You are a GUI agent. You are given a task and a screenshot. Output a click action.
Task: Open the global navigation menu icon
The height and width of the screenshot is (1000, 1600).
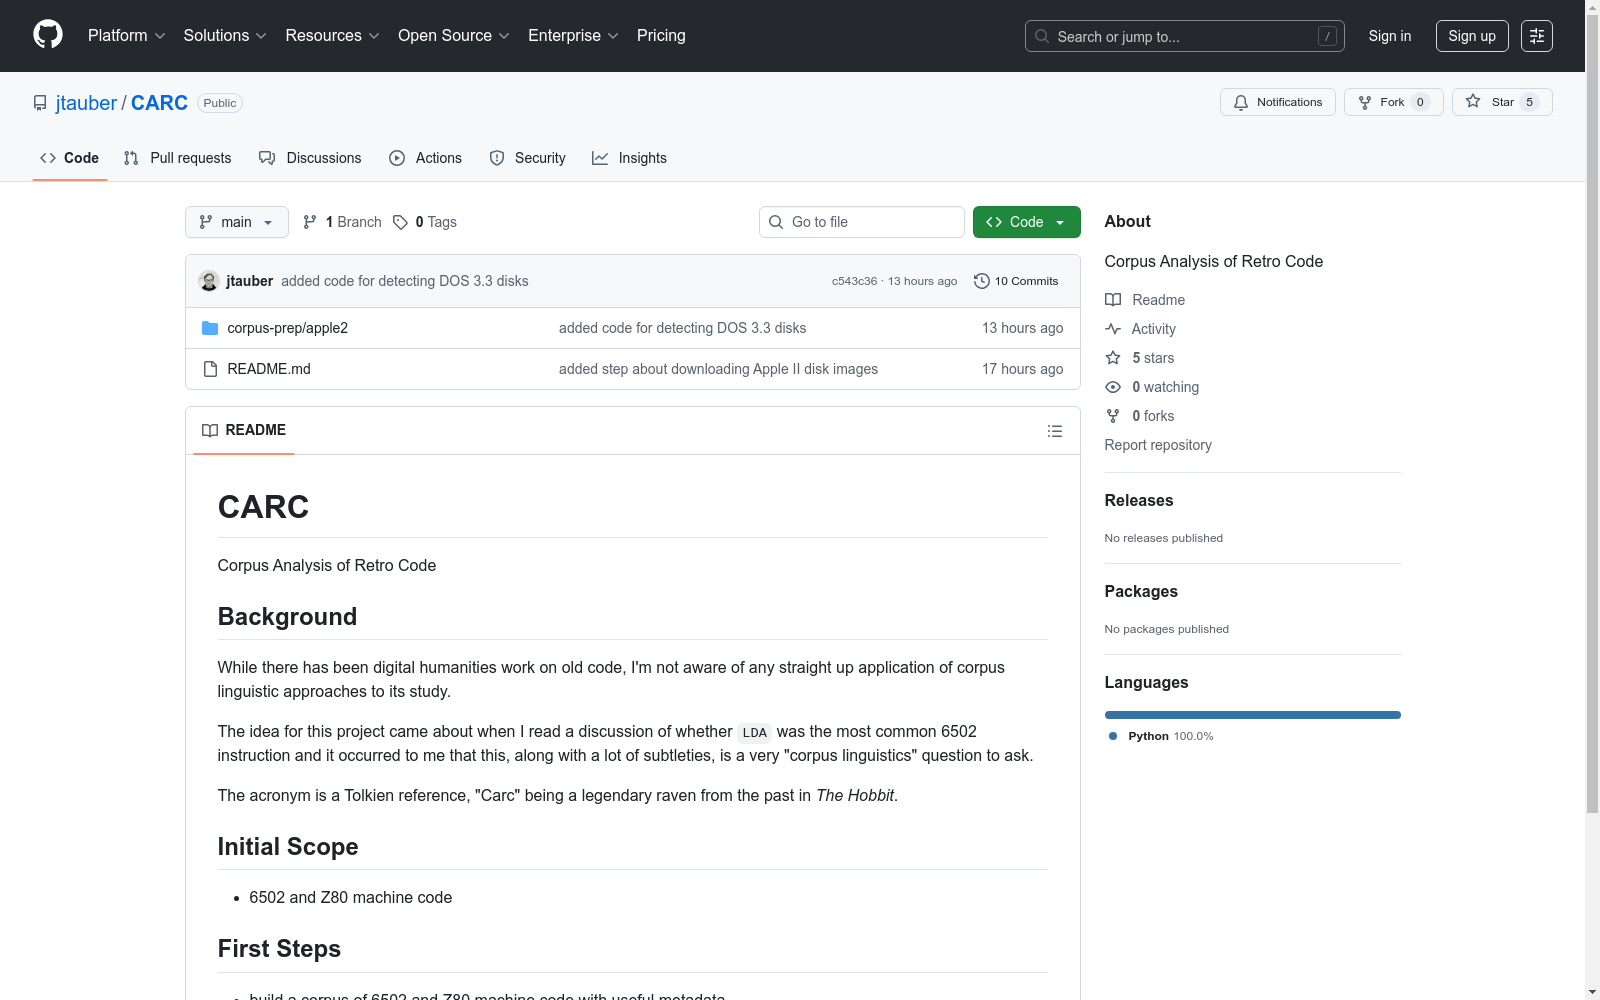coord(1537,36)
